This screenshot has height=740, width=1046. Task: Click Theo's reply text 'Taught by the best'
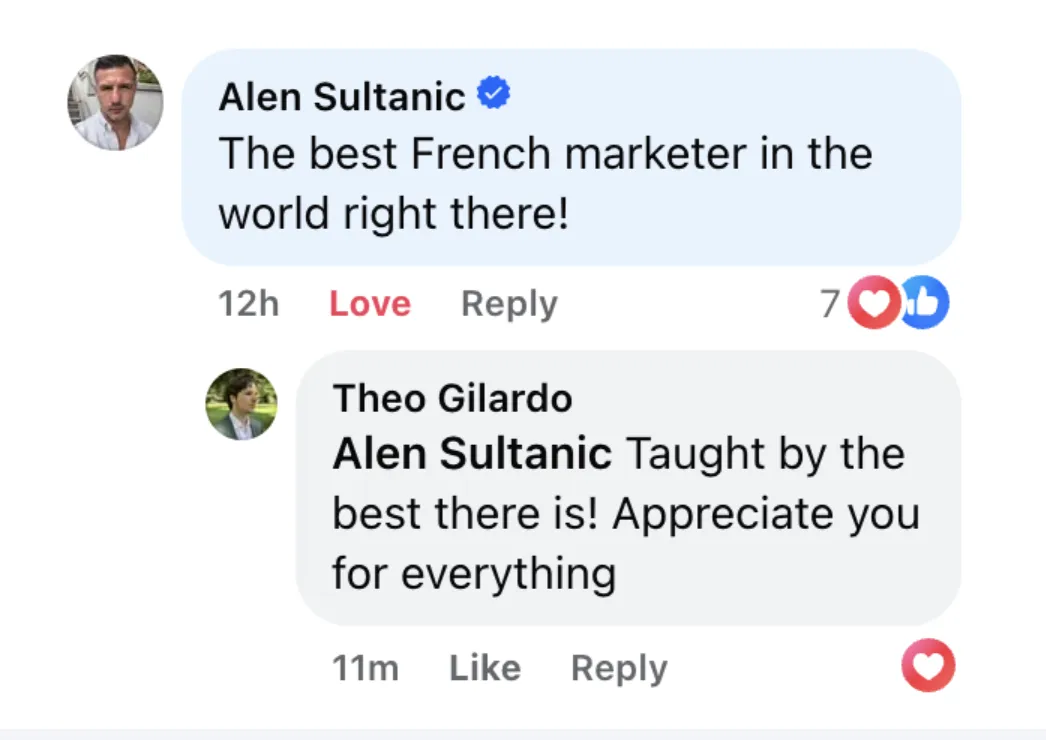(x=626, y=513)
